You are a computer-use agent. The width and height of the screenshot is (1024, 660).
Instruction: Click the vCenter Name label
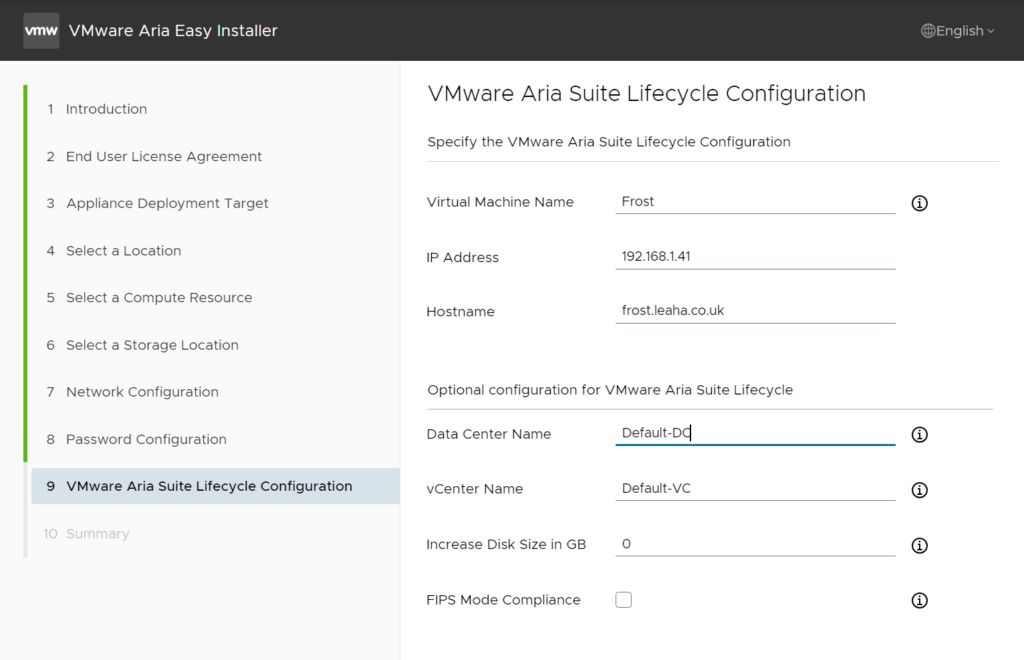(474, 488)
